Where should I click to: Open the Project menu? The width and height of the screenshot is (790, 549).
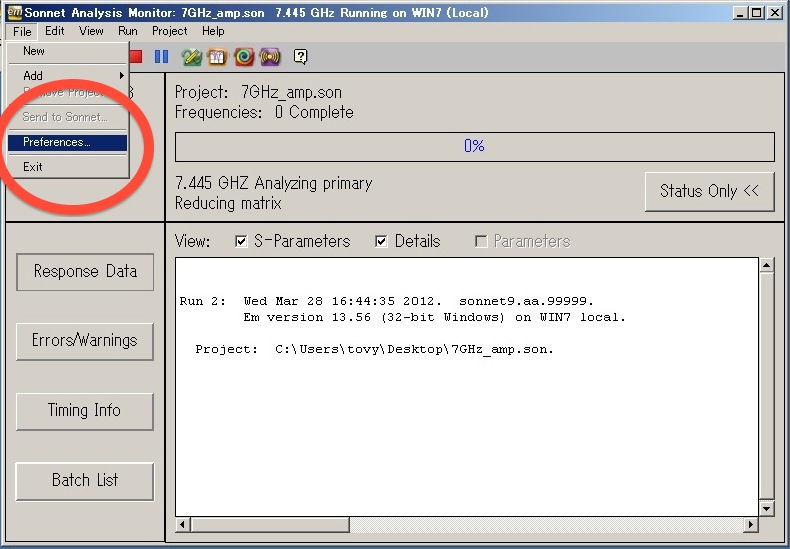point(169,31)
